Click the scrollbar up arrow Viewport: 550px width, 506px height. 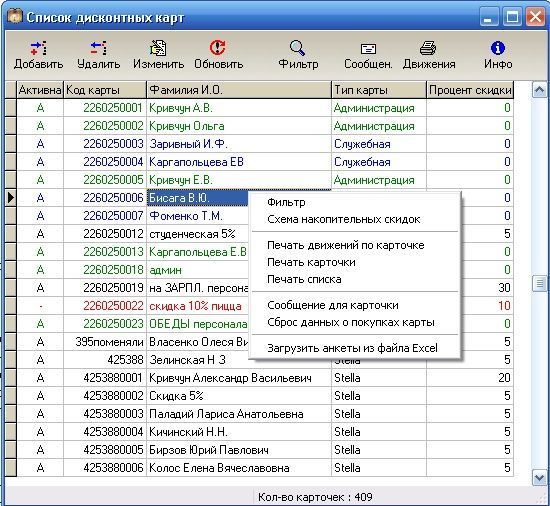coord(539,90)
